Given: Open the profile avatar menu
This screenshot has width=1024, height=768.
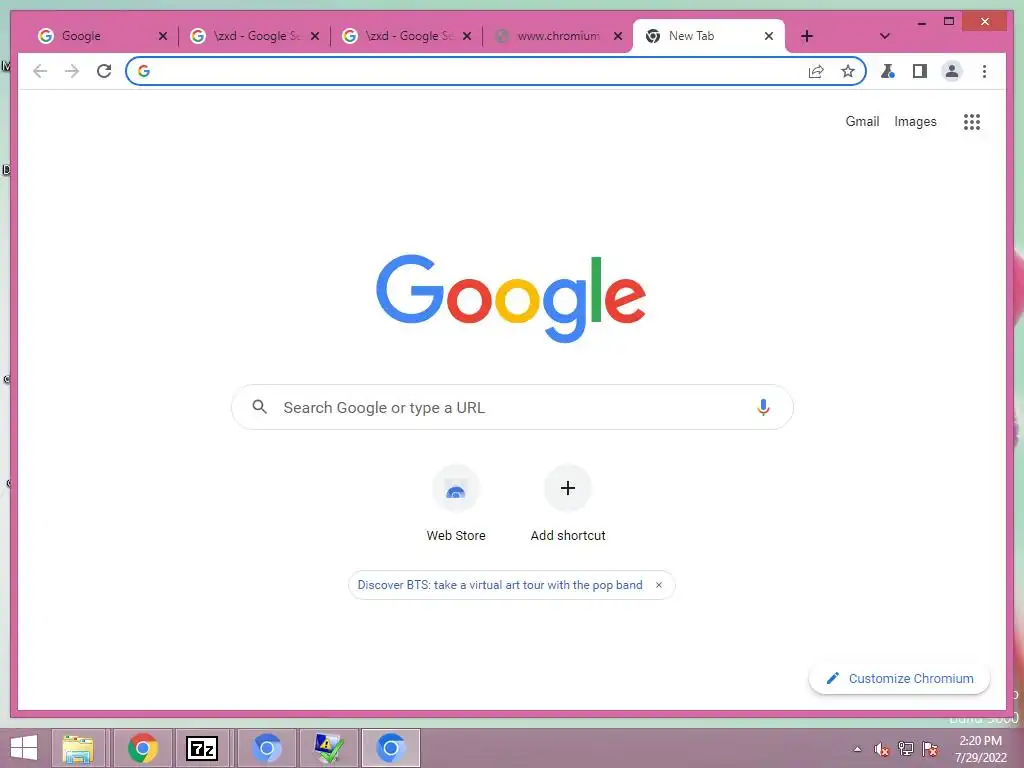Looking at the screenshot, I should coord(952,71).
